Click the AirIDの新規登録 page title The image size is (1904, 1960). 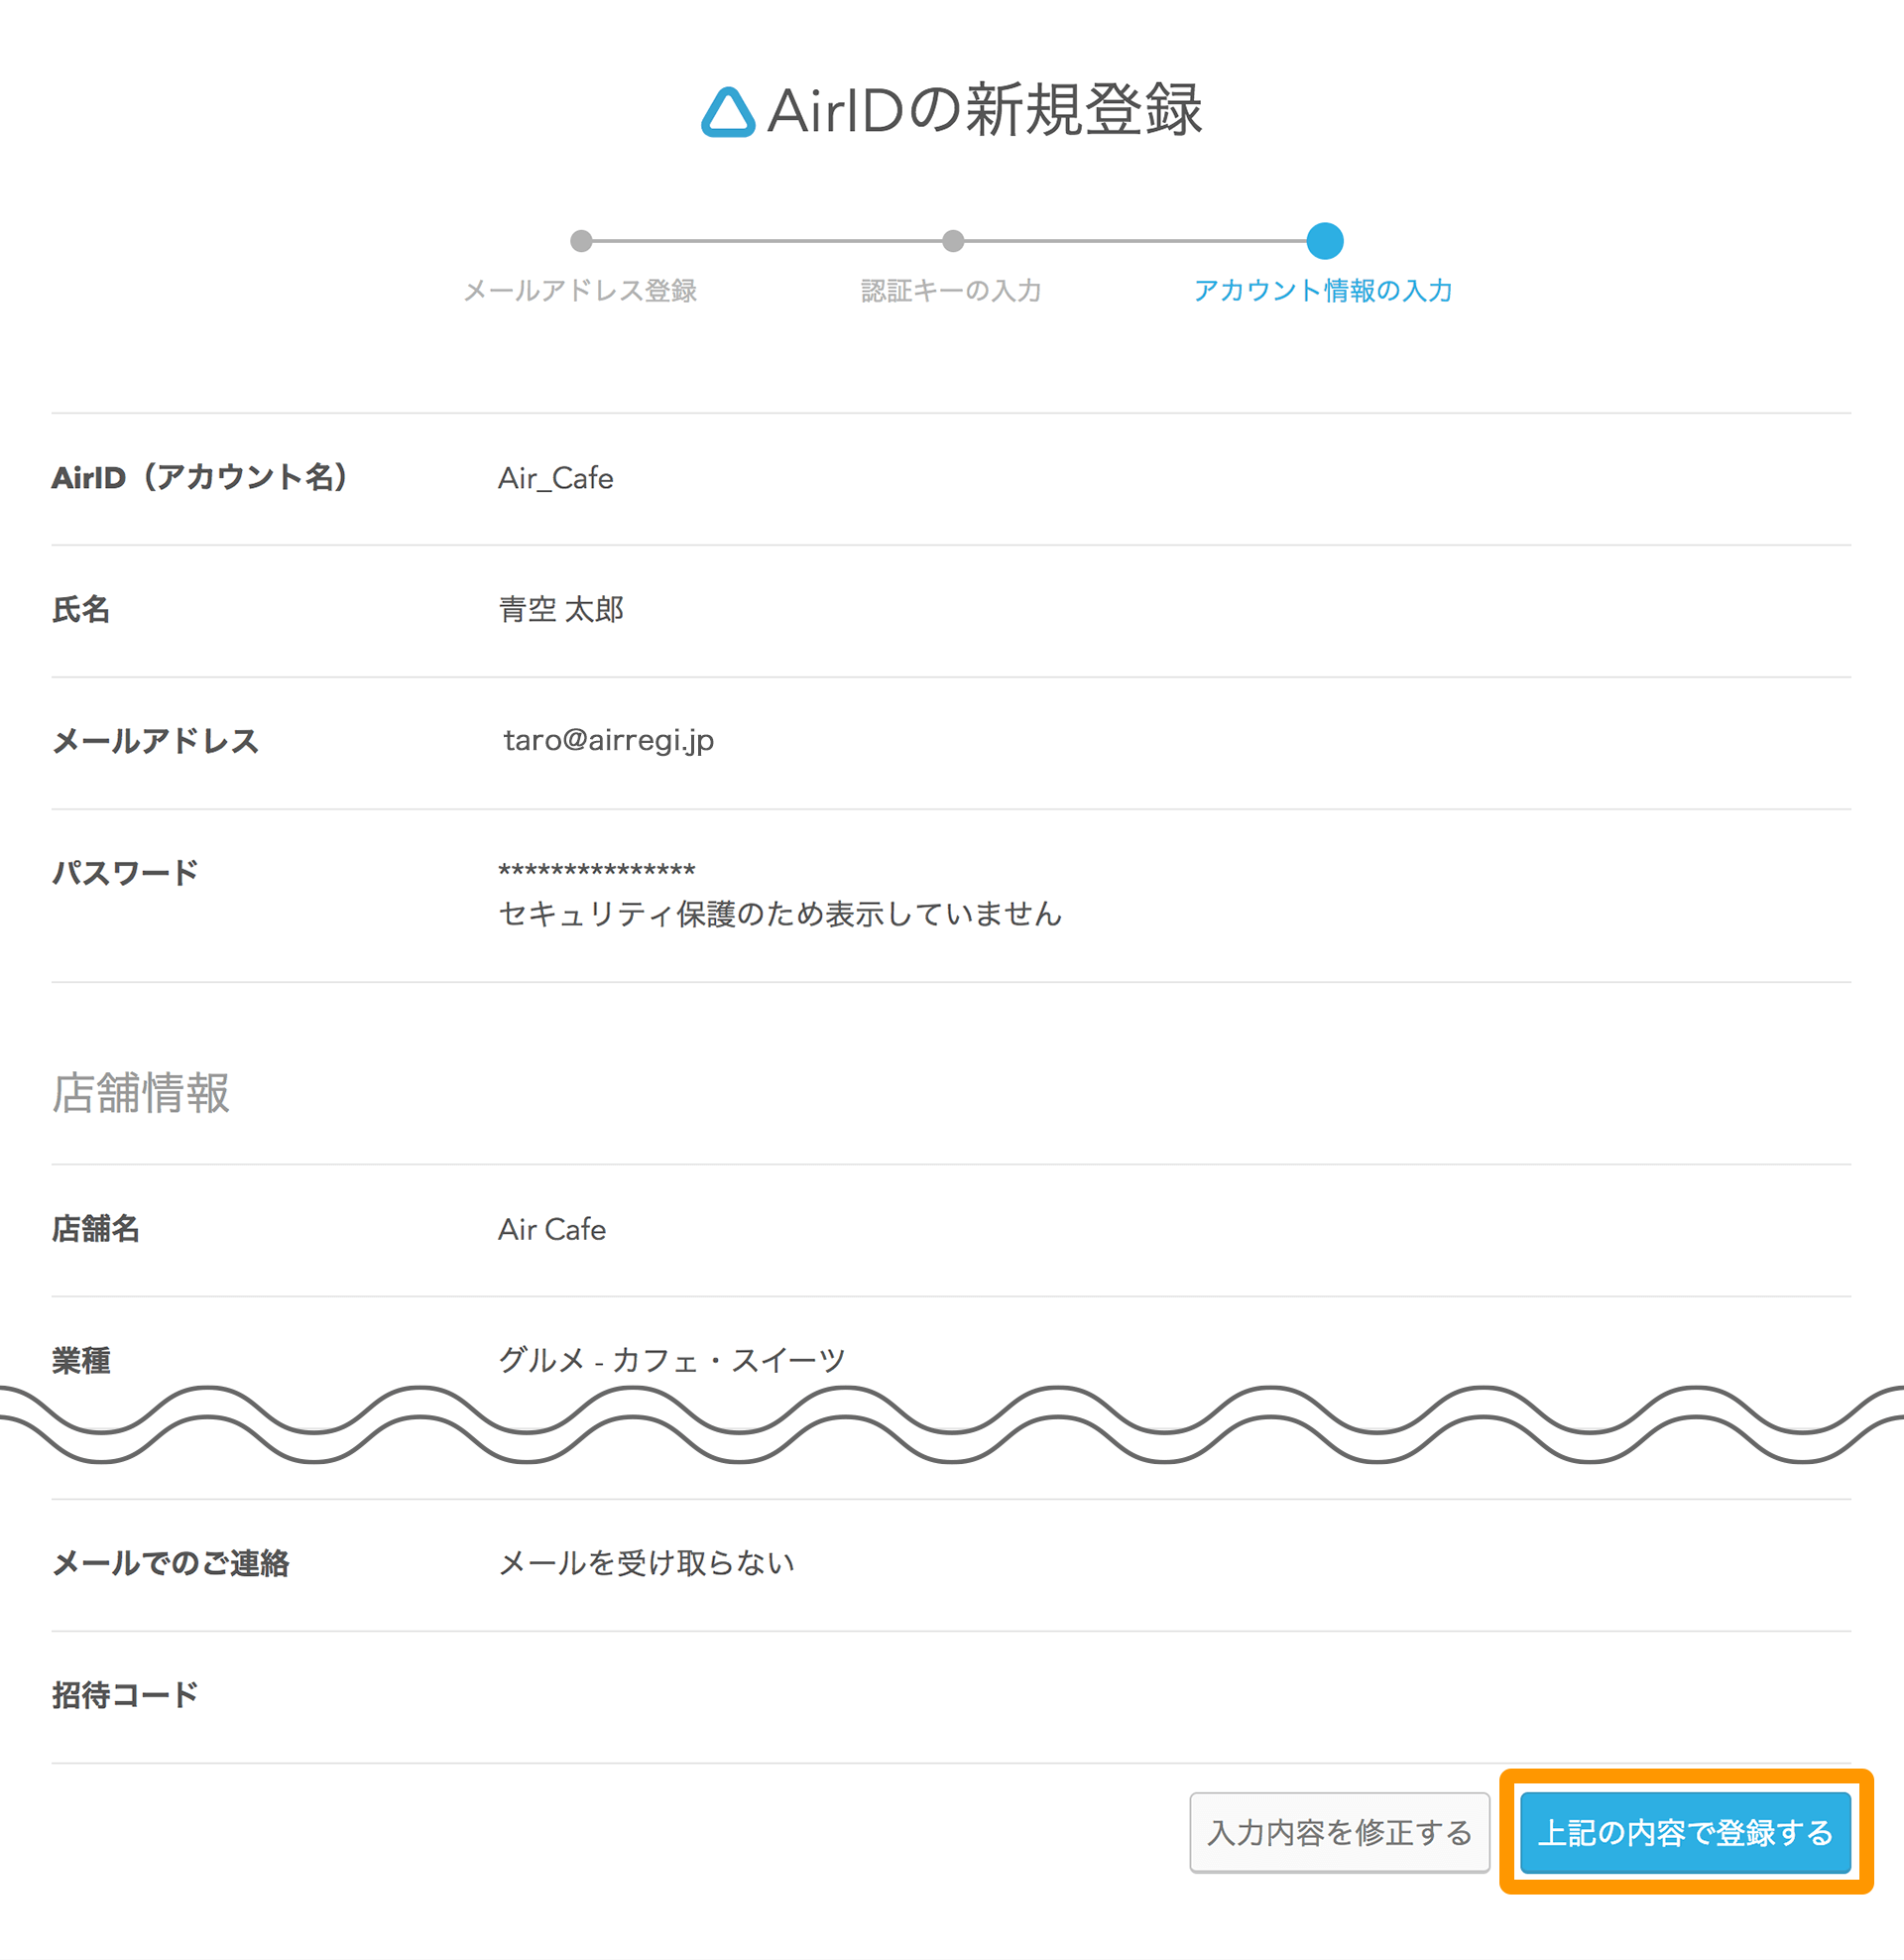click(x=985, y=110)
